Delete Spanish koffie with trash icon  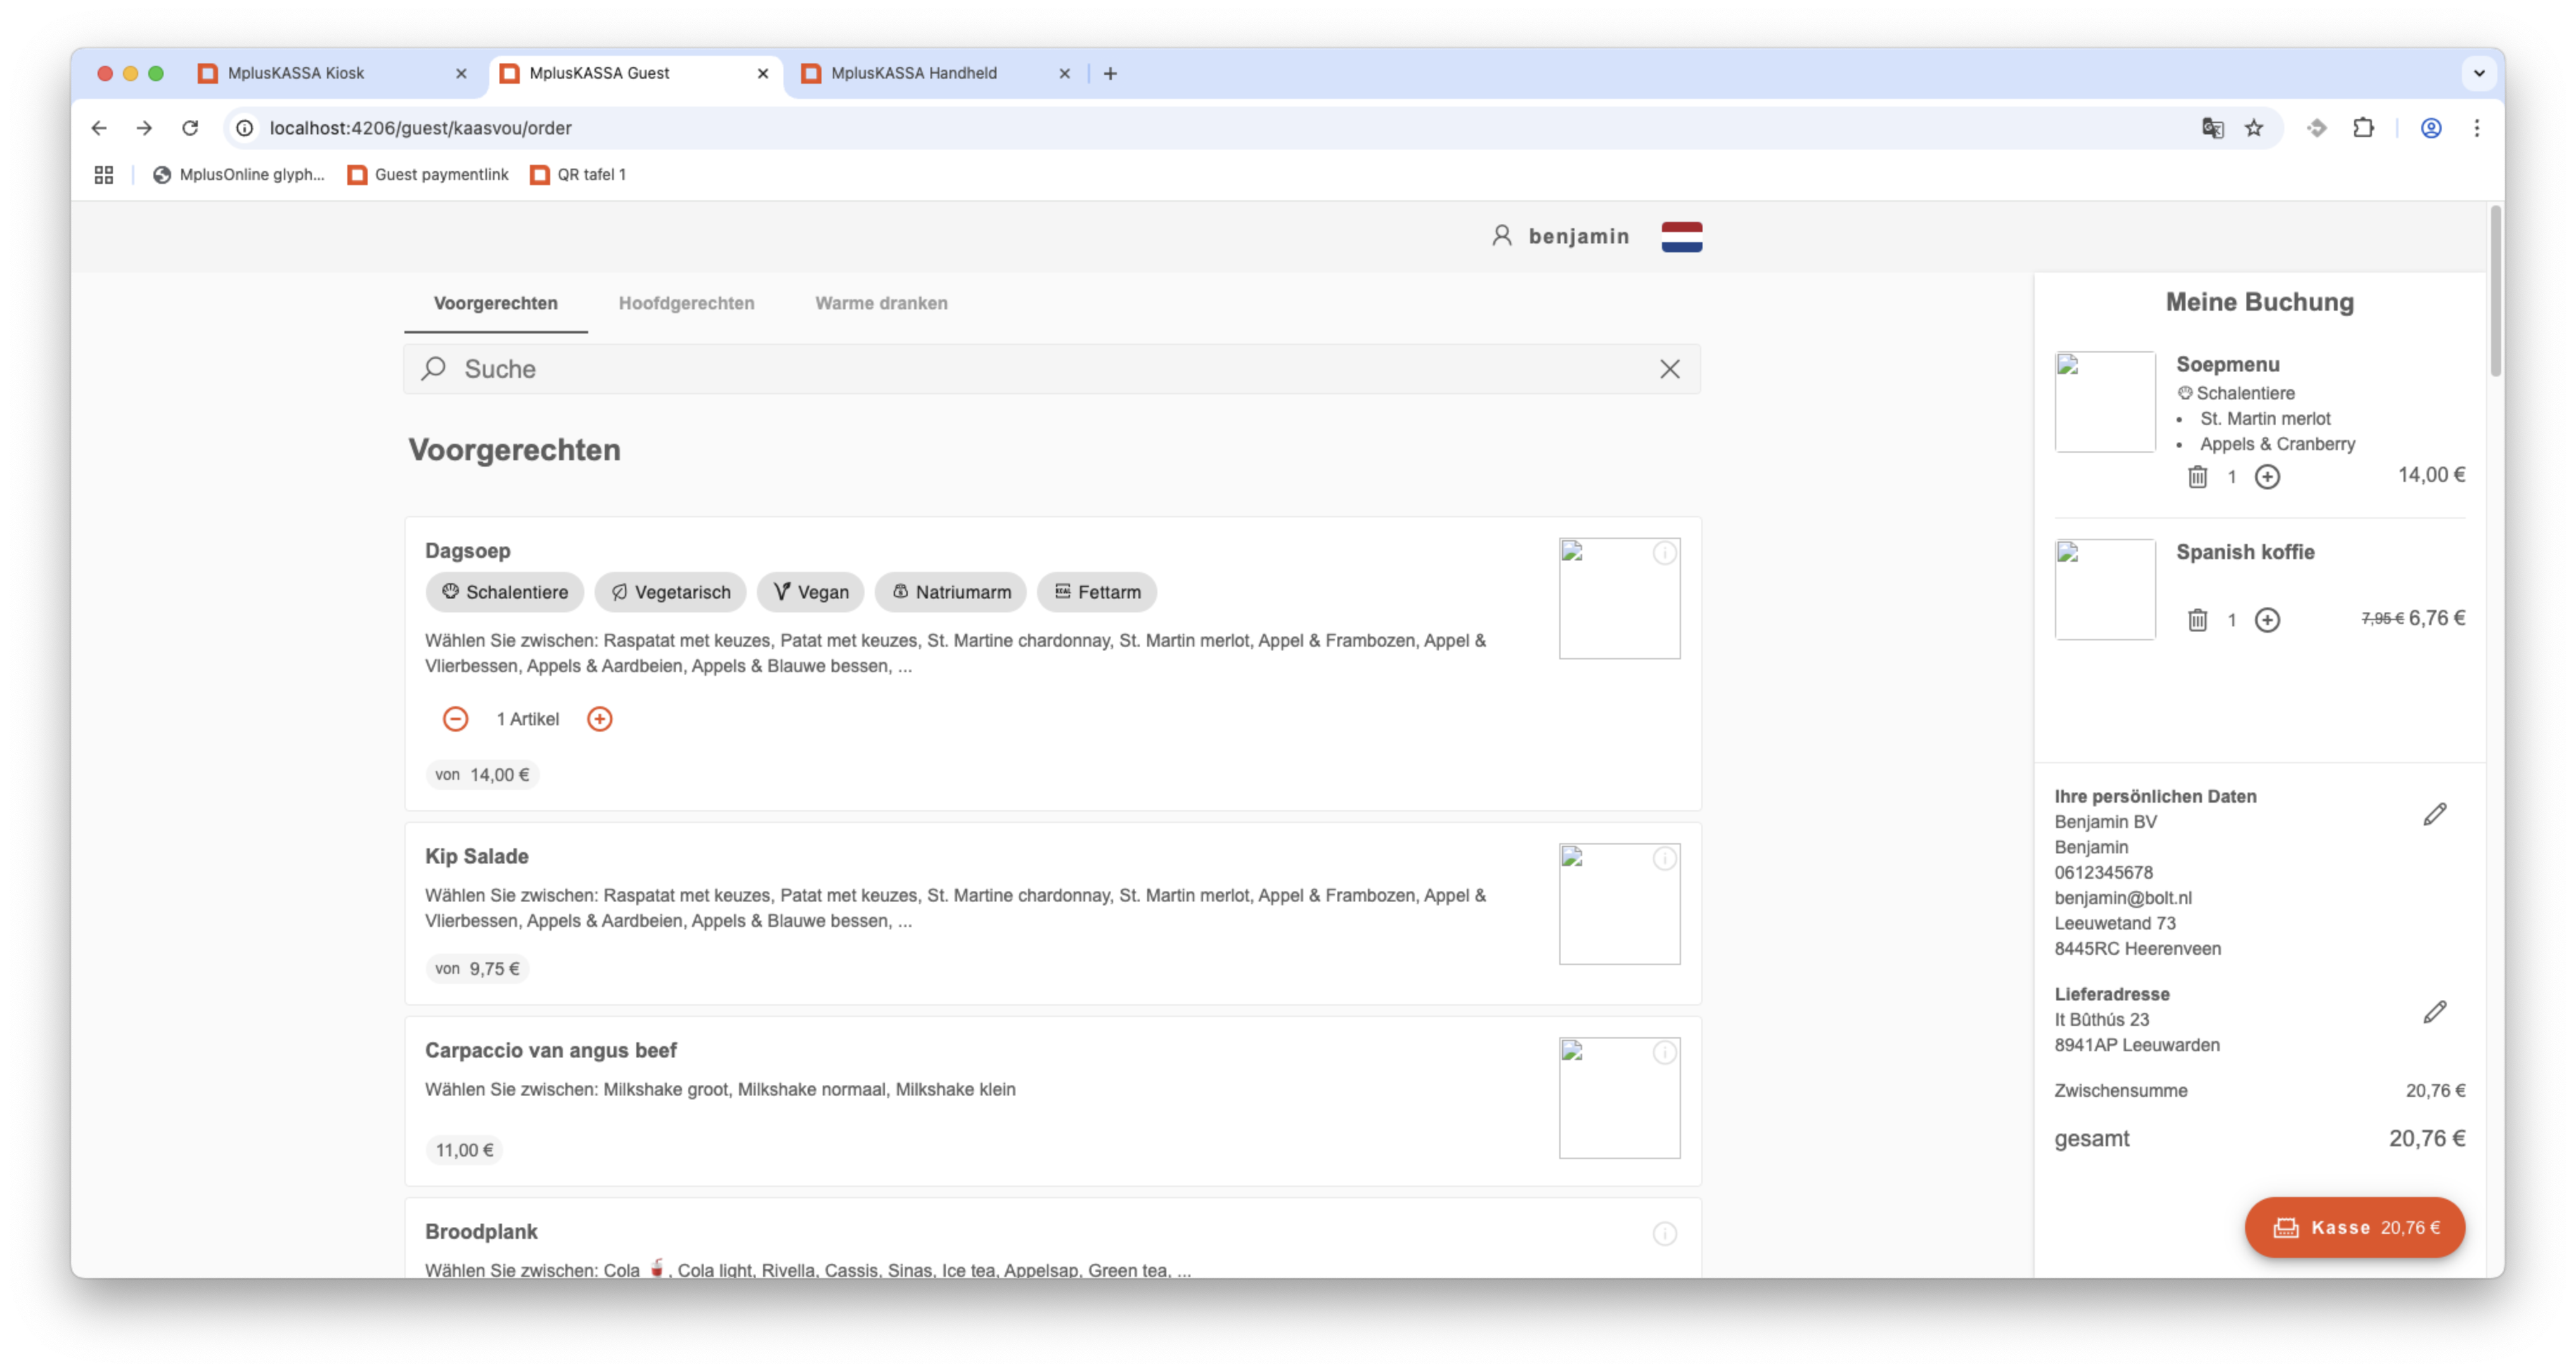[x=2197, y=620]
